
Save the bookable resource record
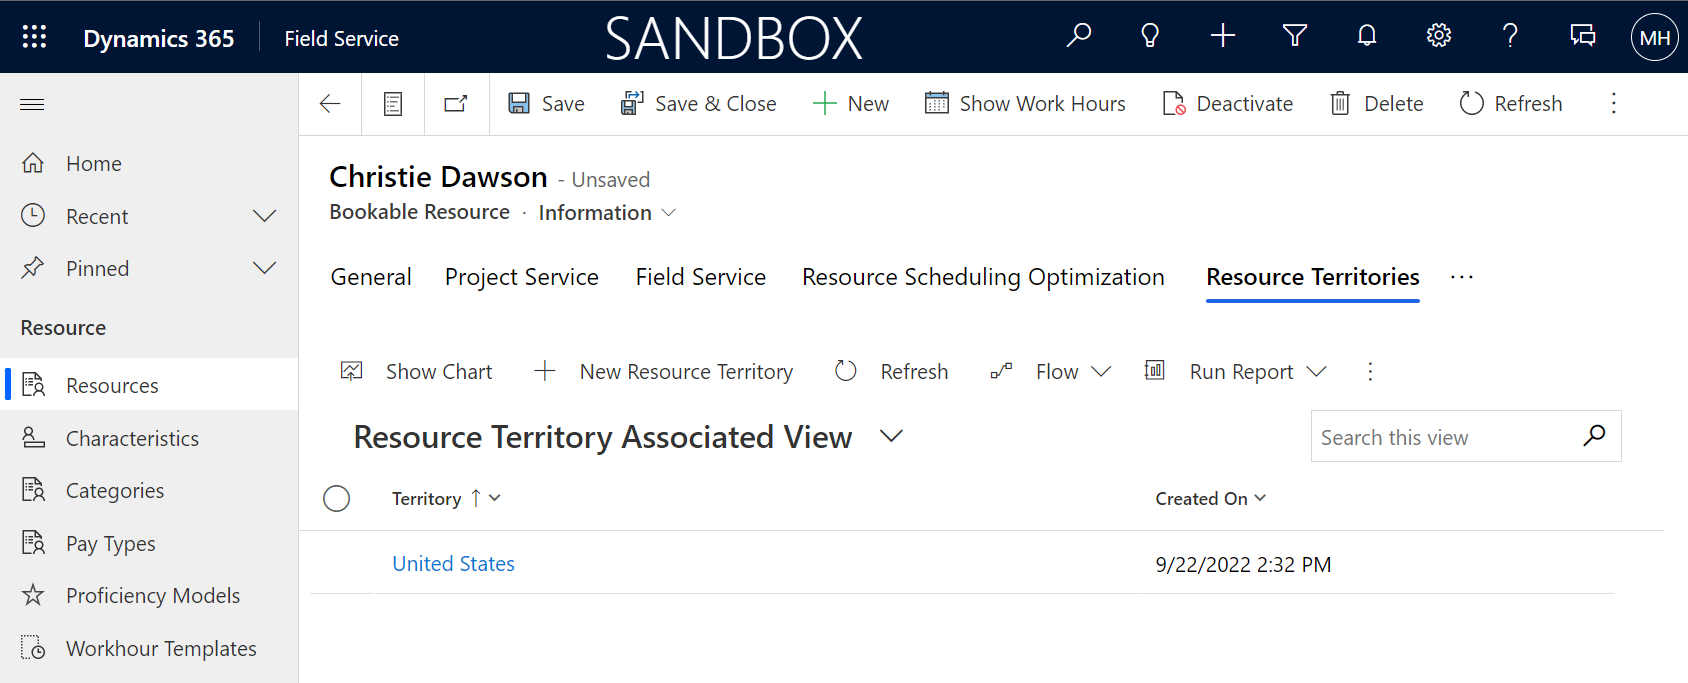(546, 103)
